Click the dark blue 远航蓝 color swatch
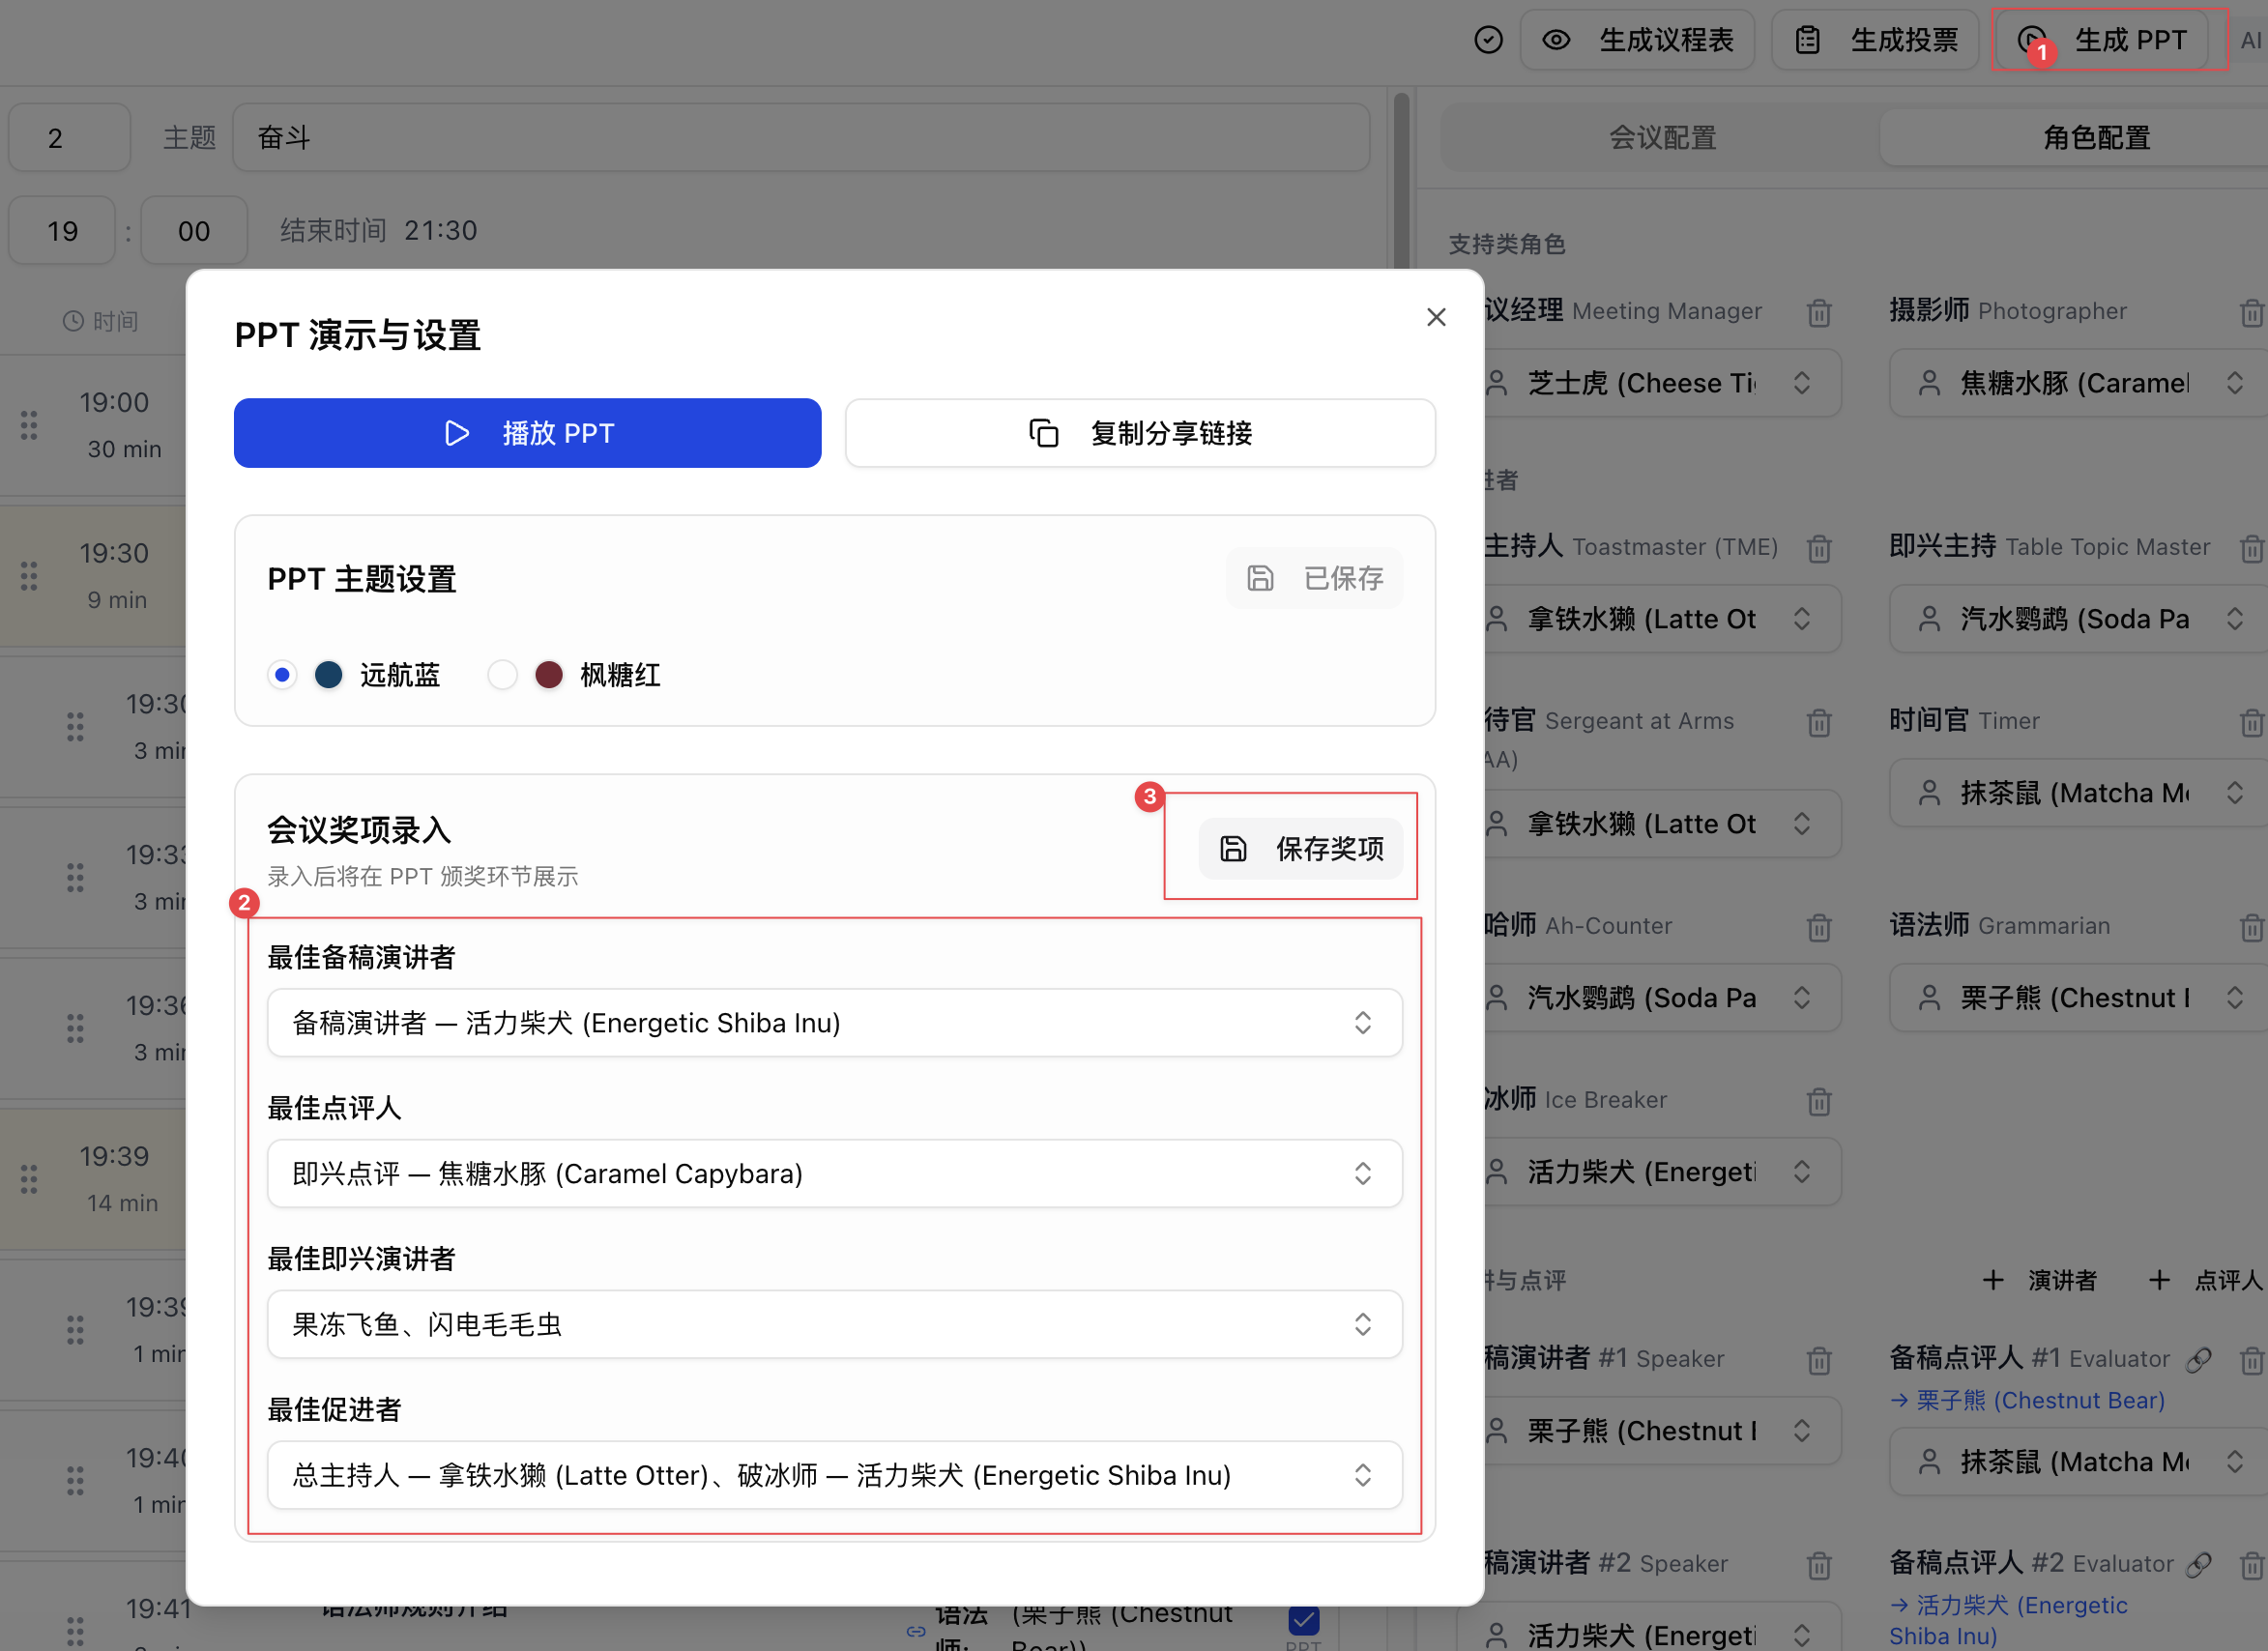This screenshot has width=2268, height=1651. 329,675
